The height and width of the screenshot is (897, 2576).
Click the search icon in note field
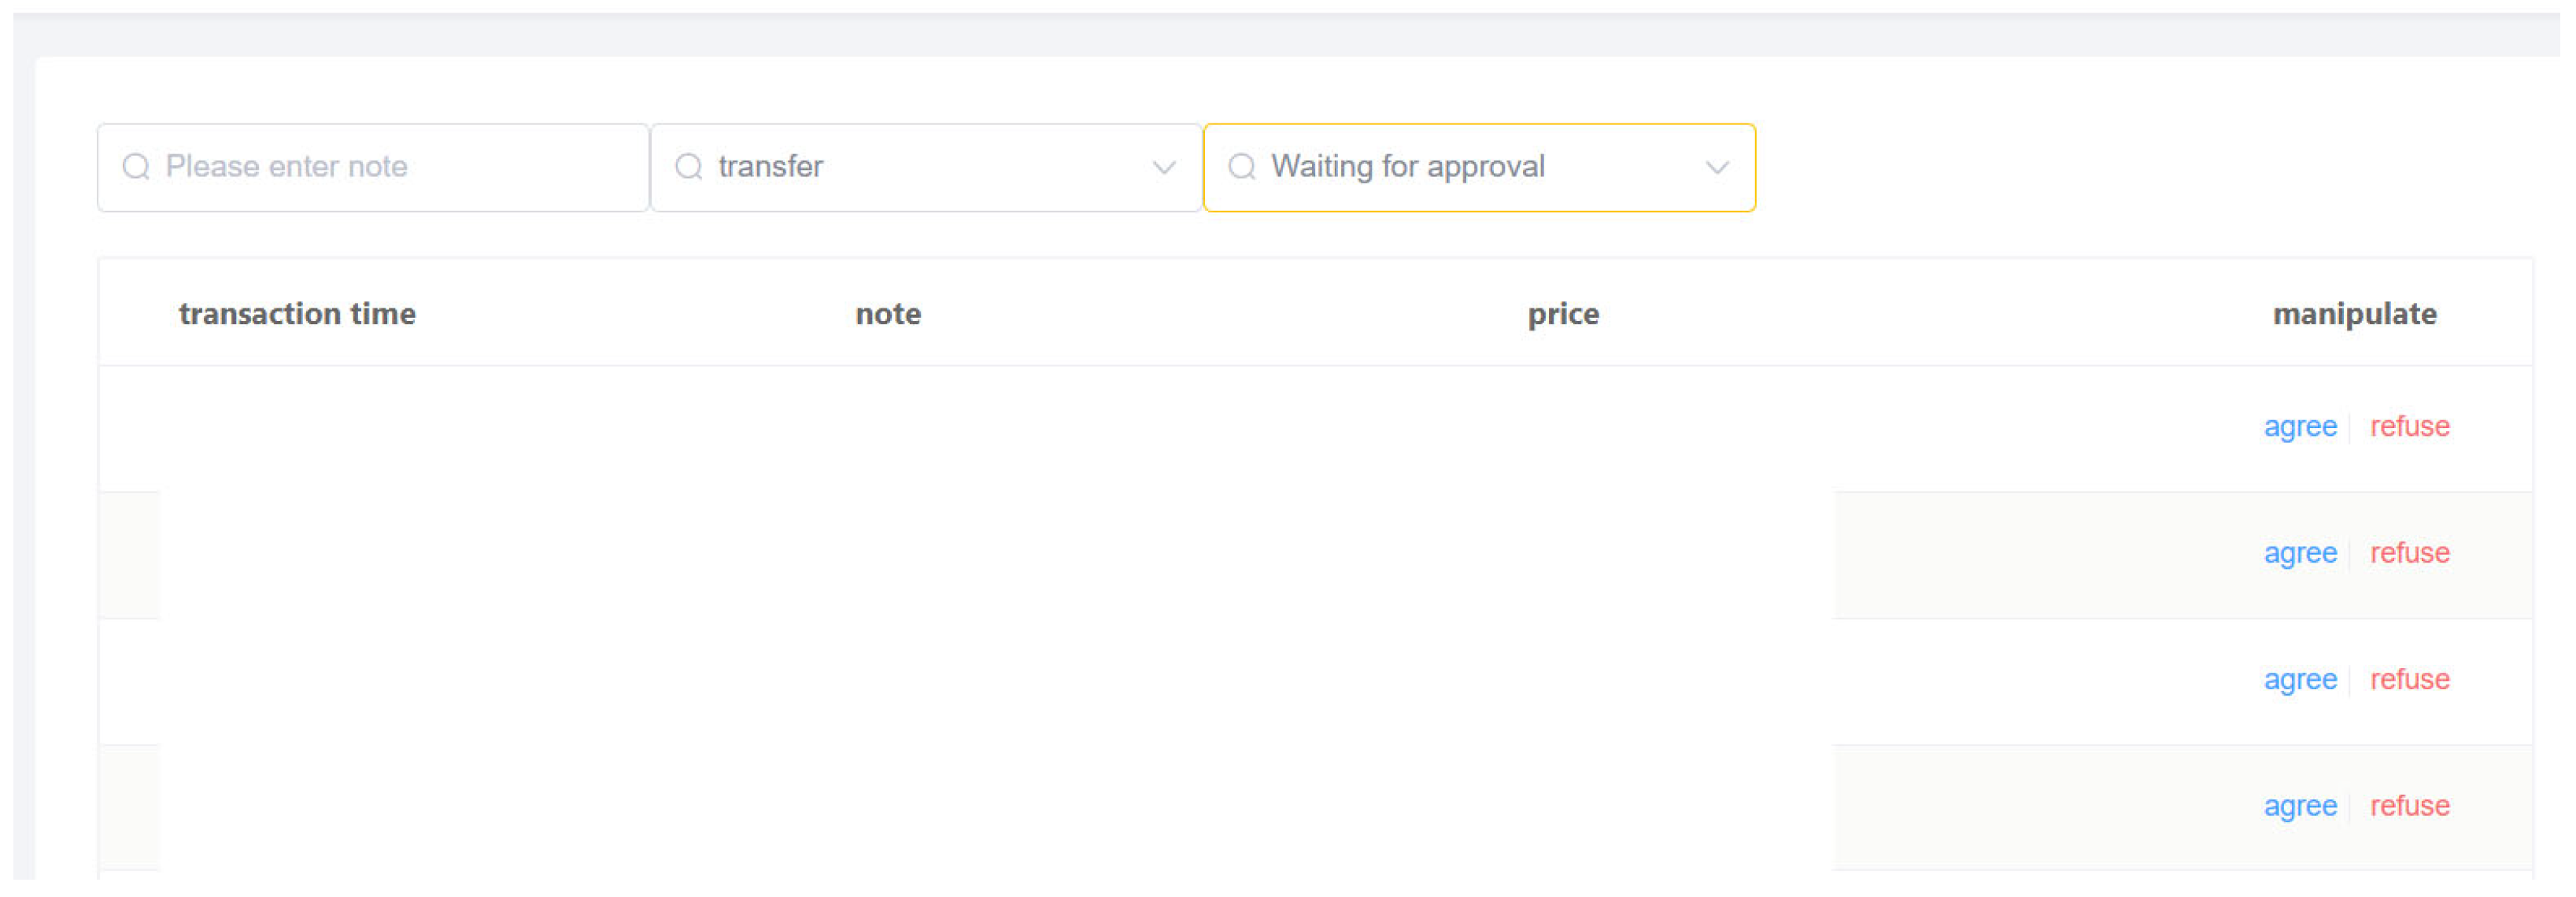(136, 167)
